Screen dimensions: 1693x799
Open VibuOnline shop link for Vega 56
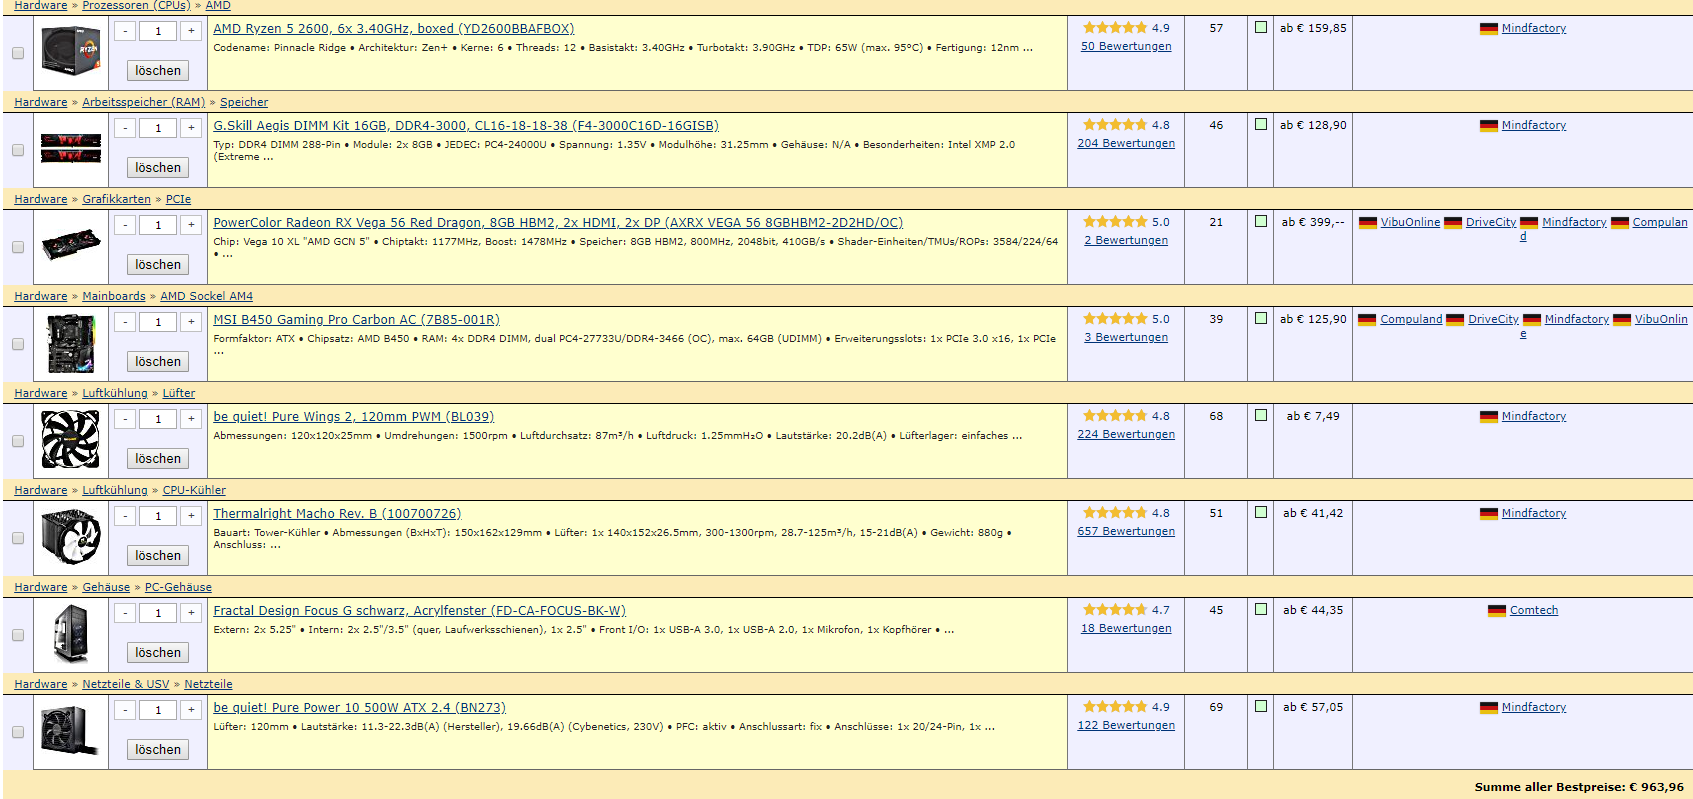[x=1410, y=222]
